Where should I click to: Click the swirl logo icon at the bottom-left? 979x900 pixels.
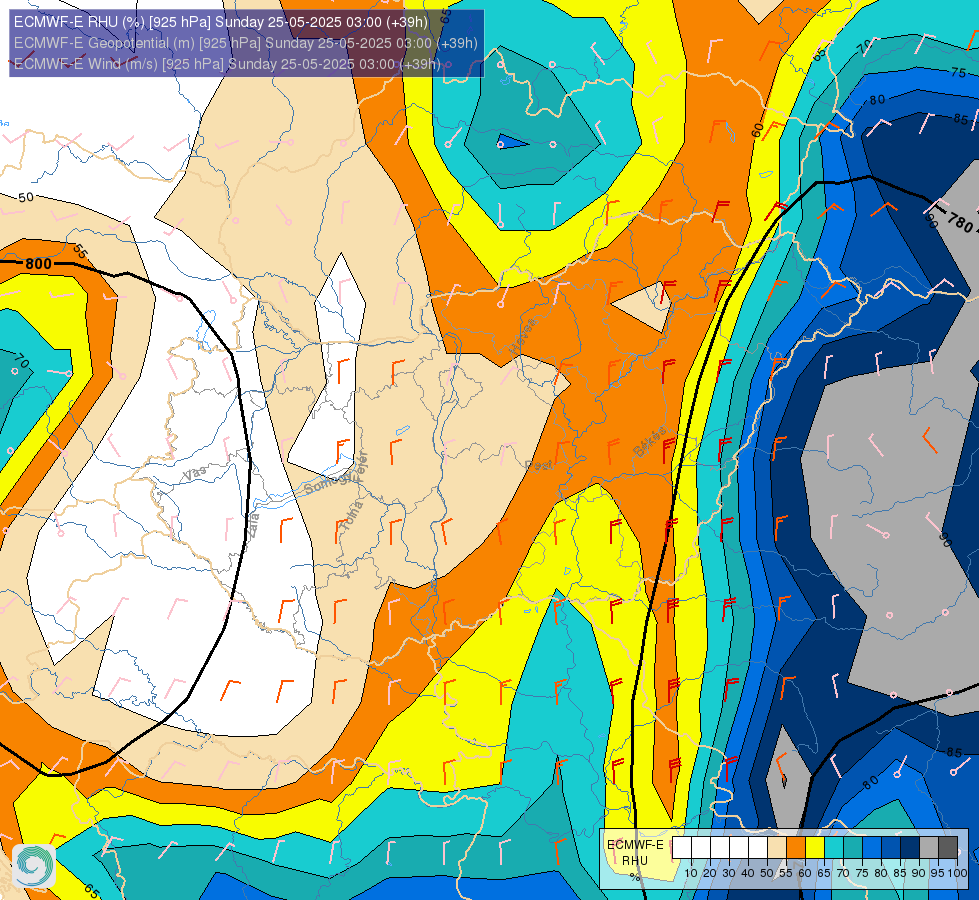[x=34, y=865]
